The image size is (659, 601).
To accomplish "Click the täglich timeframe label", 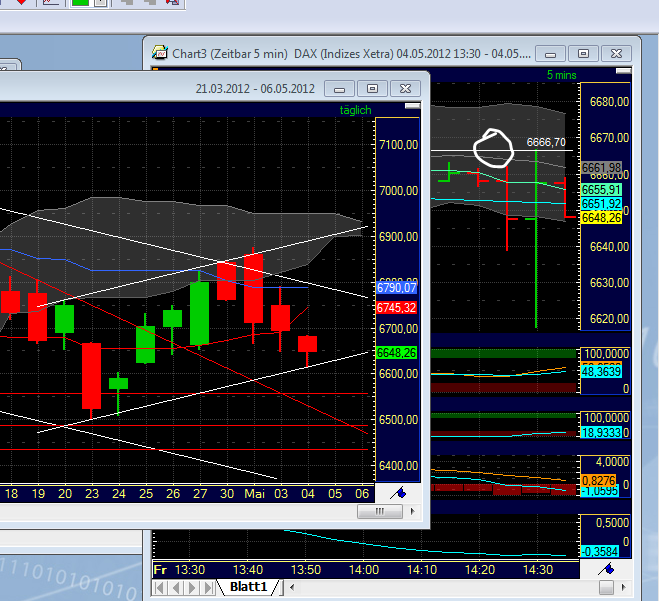I will tap(356, 110).
